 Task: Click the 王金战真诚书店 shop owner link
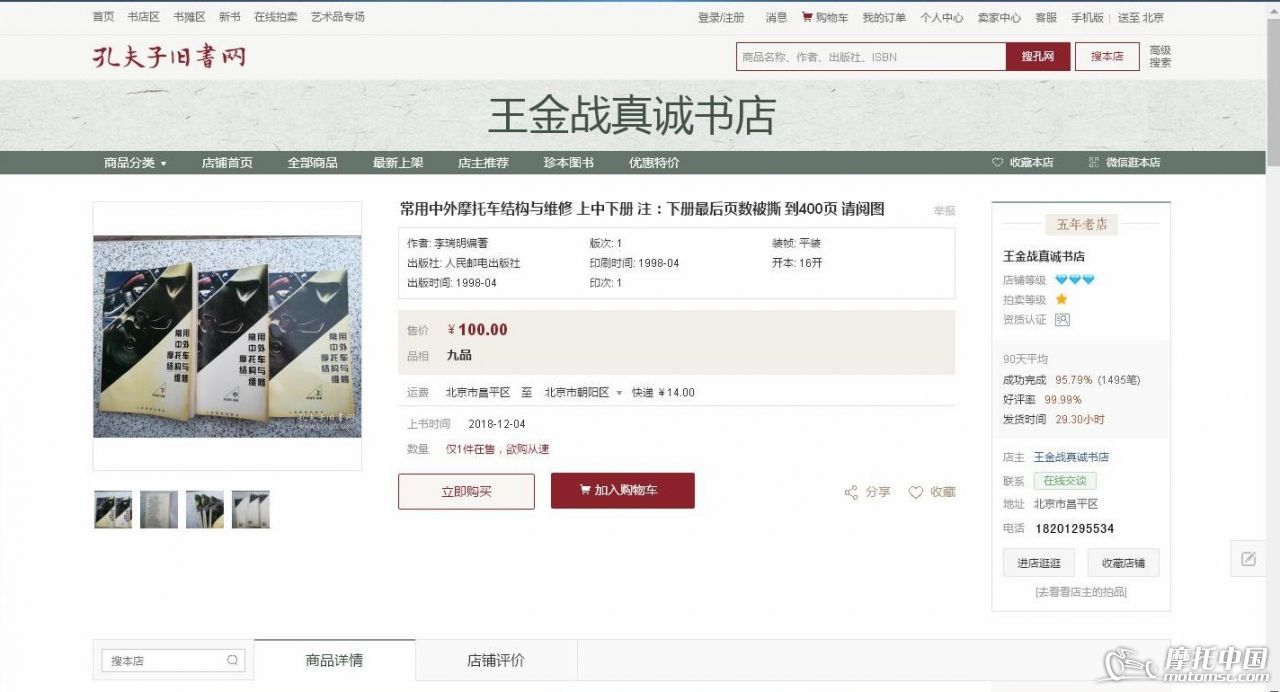(1071, 457)
